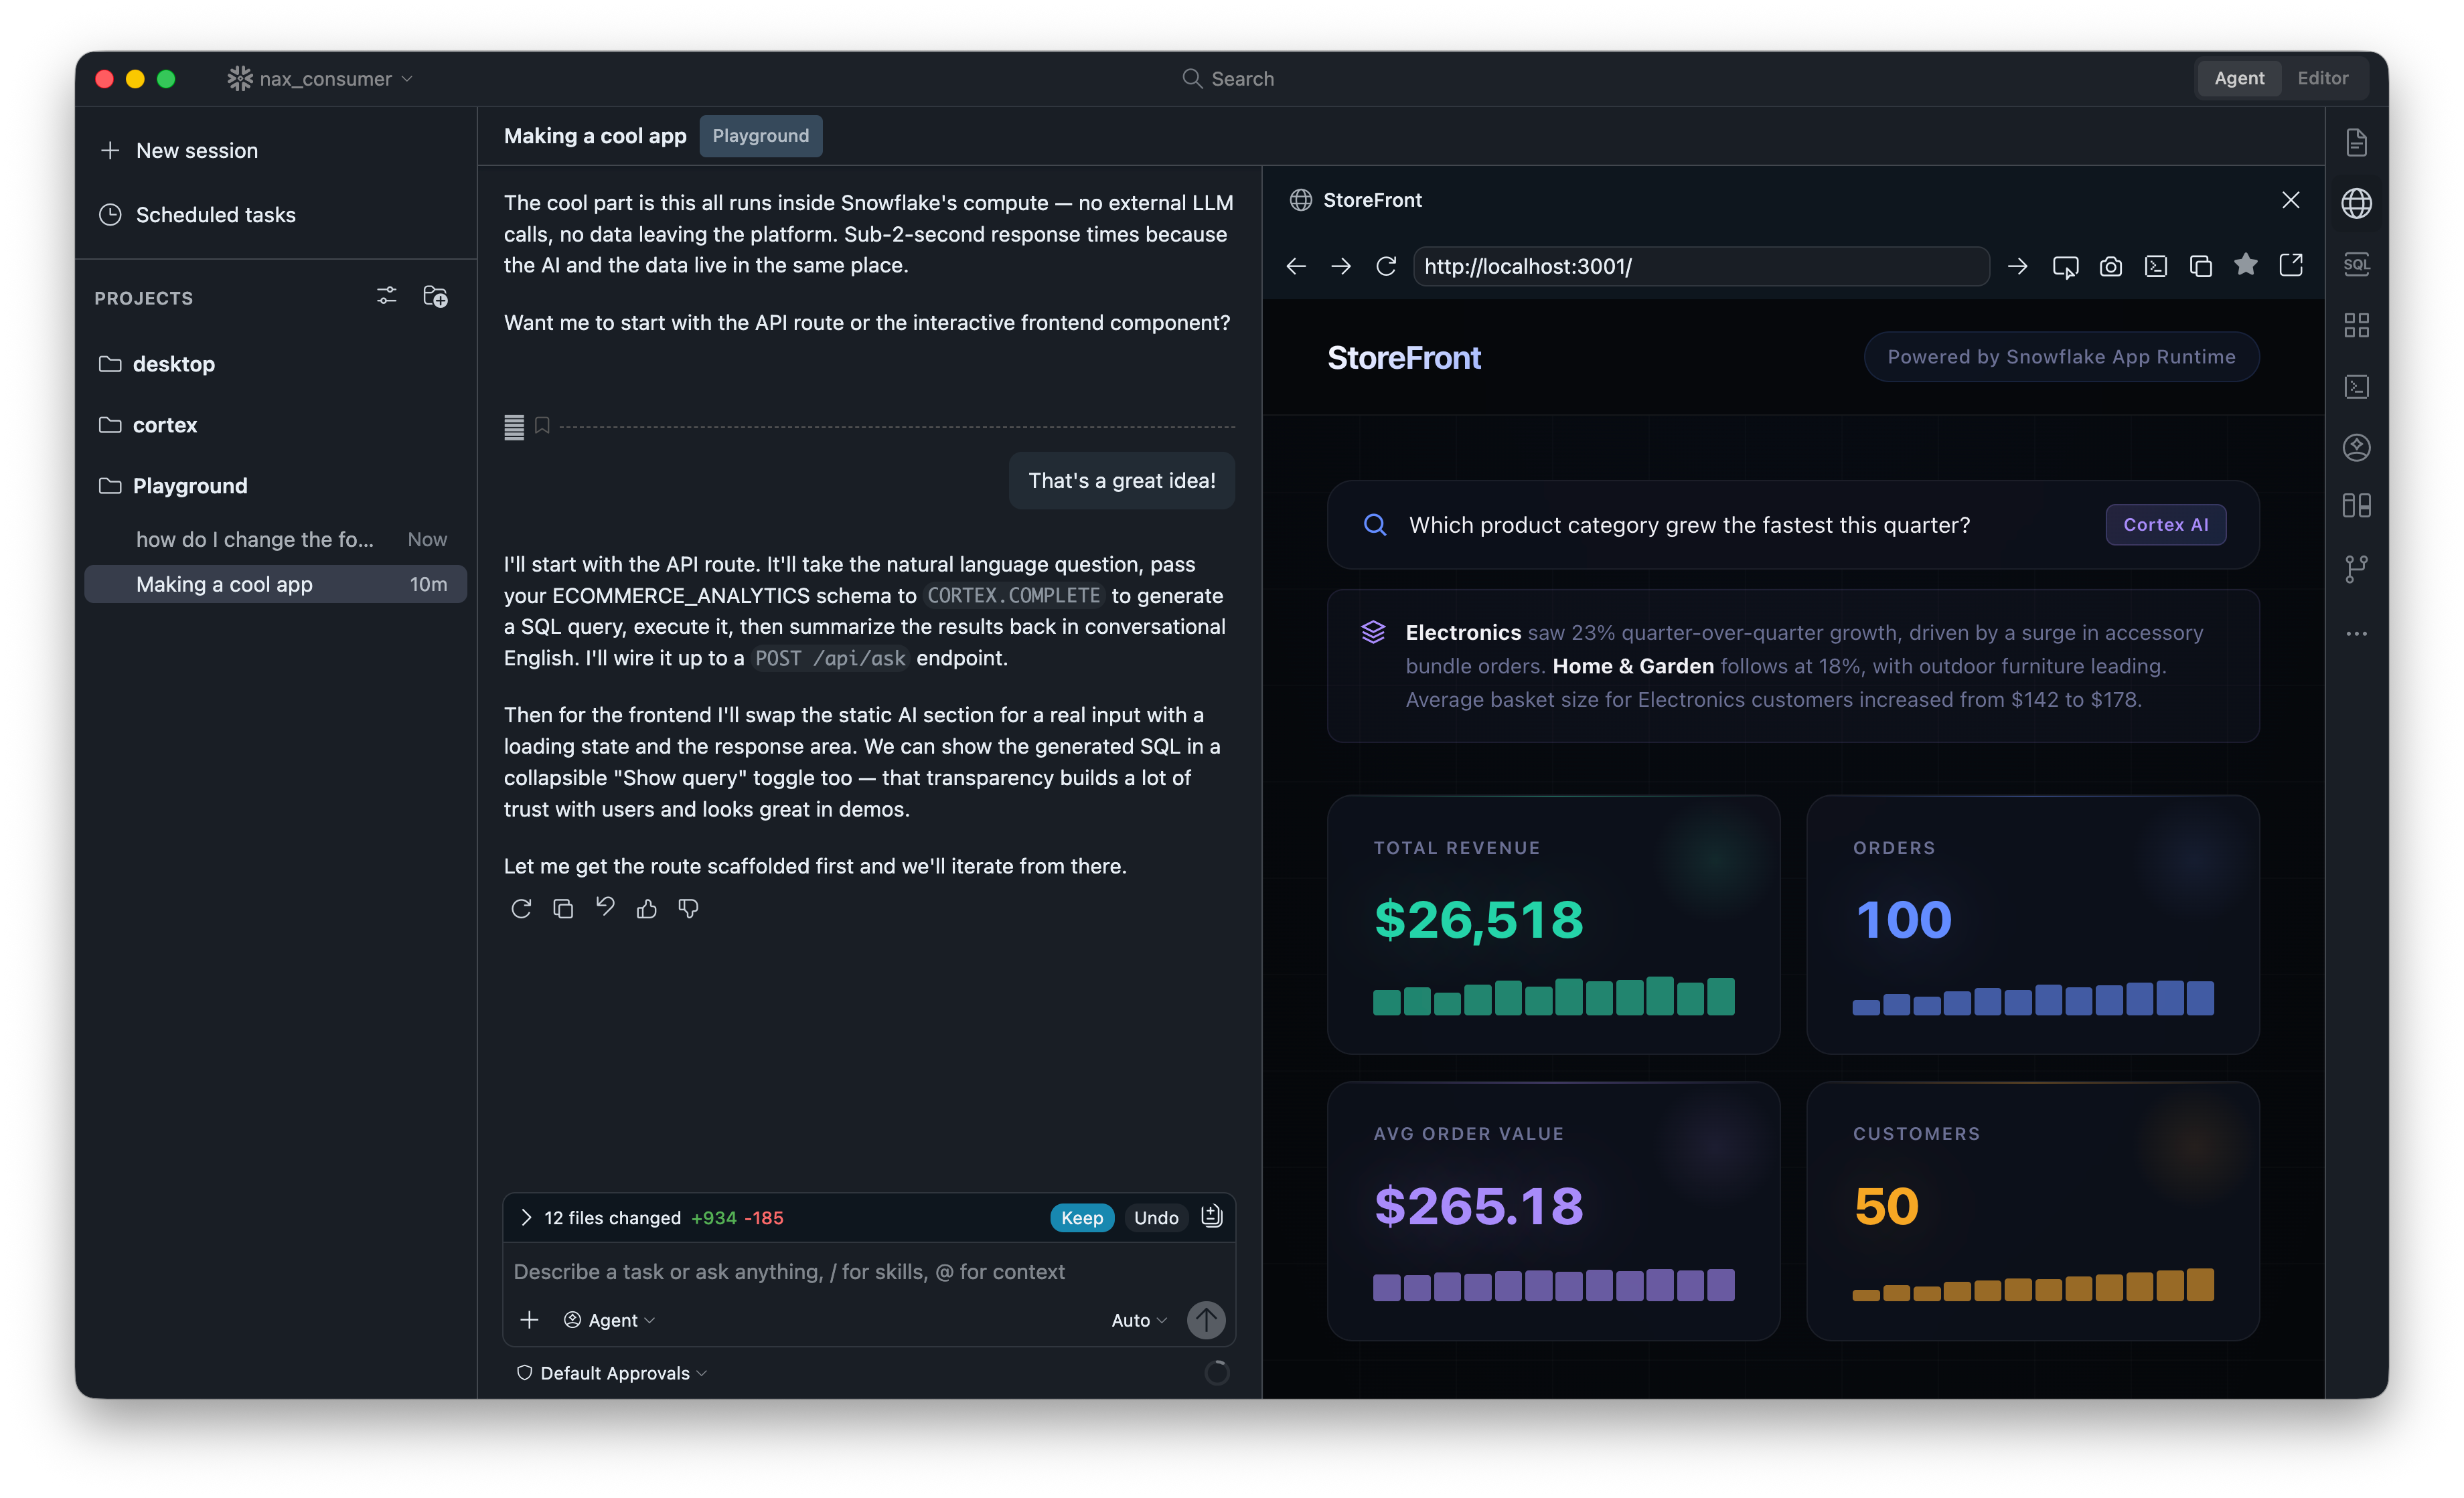Bookmark page with the star icon
The image size is (2464, 1498).
click(x=2245, y=264)
